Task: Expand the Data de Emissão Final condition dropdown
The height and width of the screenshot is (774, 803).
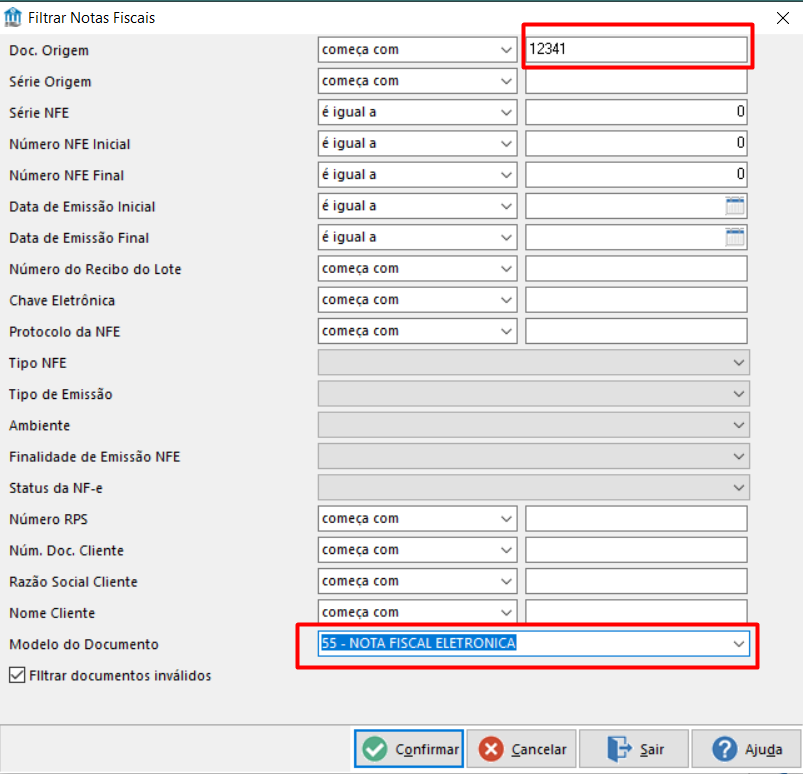Action: pyautogui.click(x=417, y=237)
